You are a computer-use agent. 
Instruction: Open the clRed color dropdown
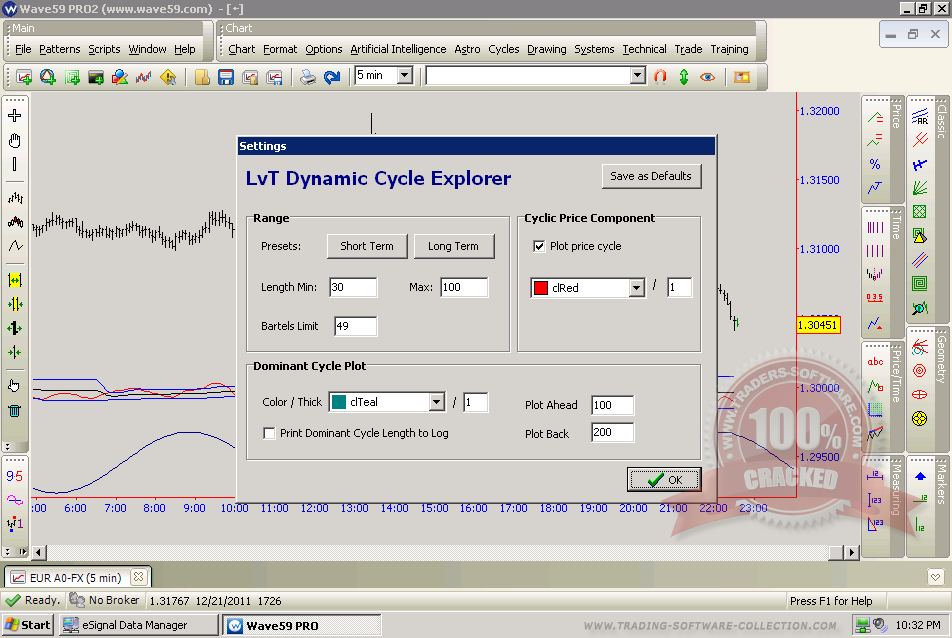[x=636, y=288]
